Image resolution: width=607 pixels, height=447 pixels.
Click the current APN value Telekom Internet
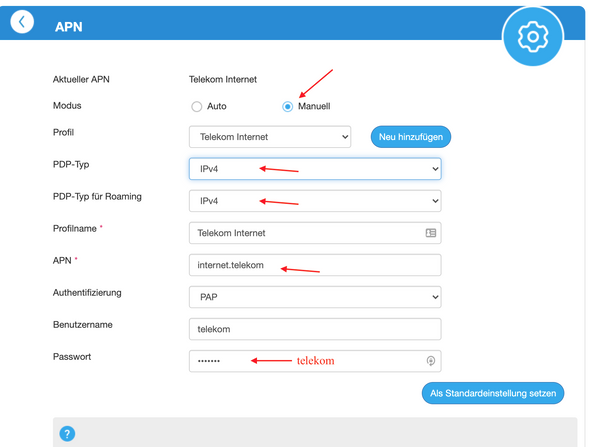(x=223, y=79)
